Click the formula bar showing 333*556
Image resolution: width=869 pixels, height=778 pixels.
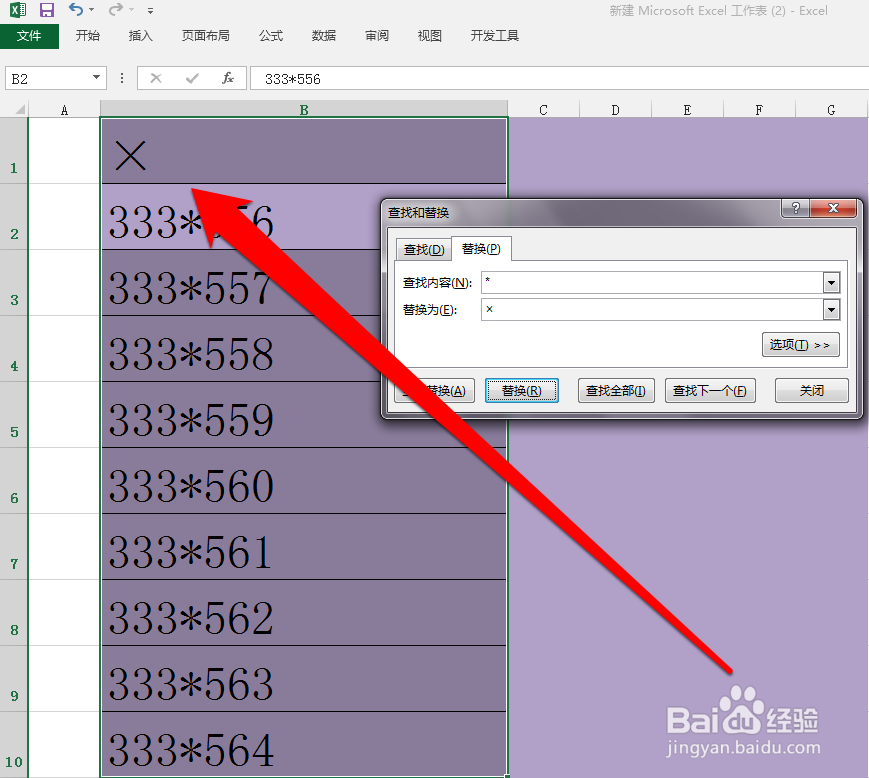pos(560,79)
